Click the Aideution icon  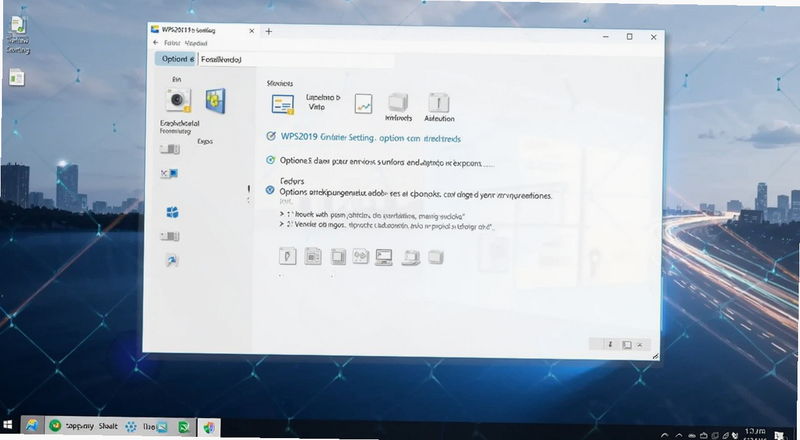[x=438, y=103]
